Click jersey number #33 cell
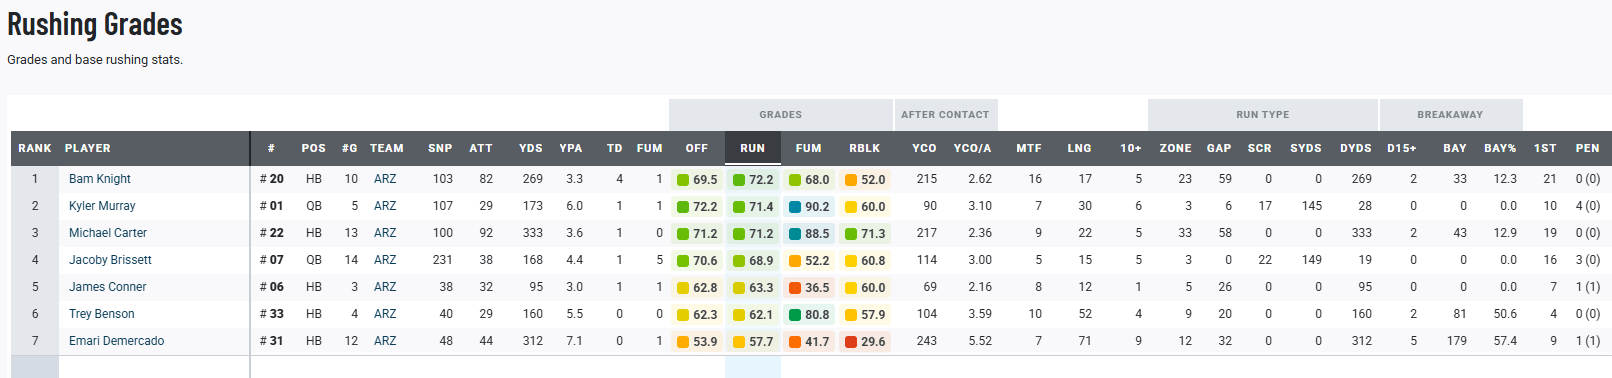1612x378 pixels. (x=272, y=314)
